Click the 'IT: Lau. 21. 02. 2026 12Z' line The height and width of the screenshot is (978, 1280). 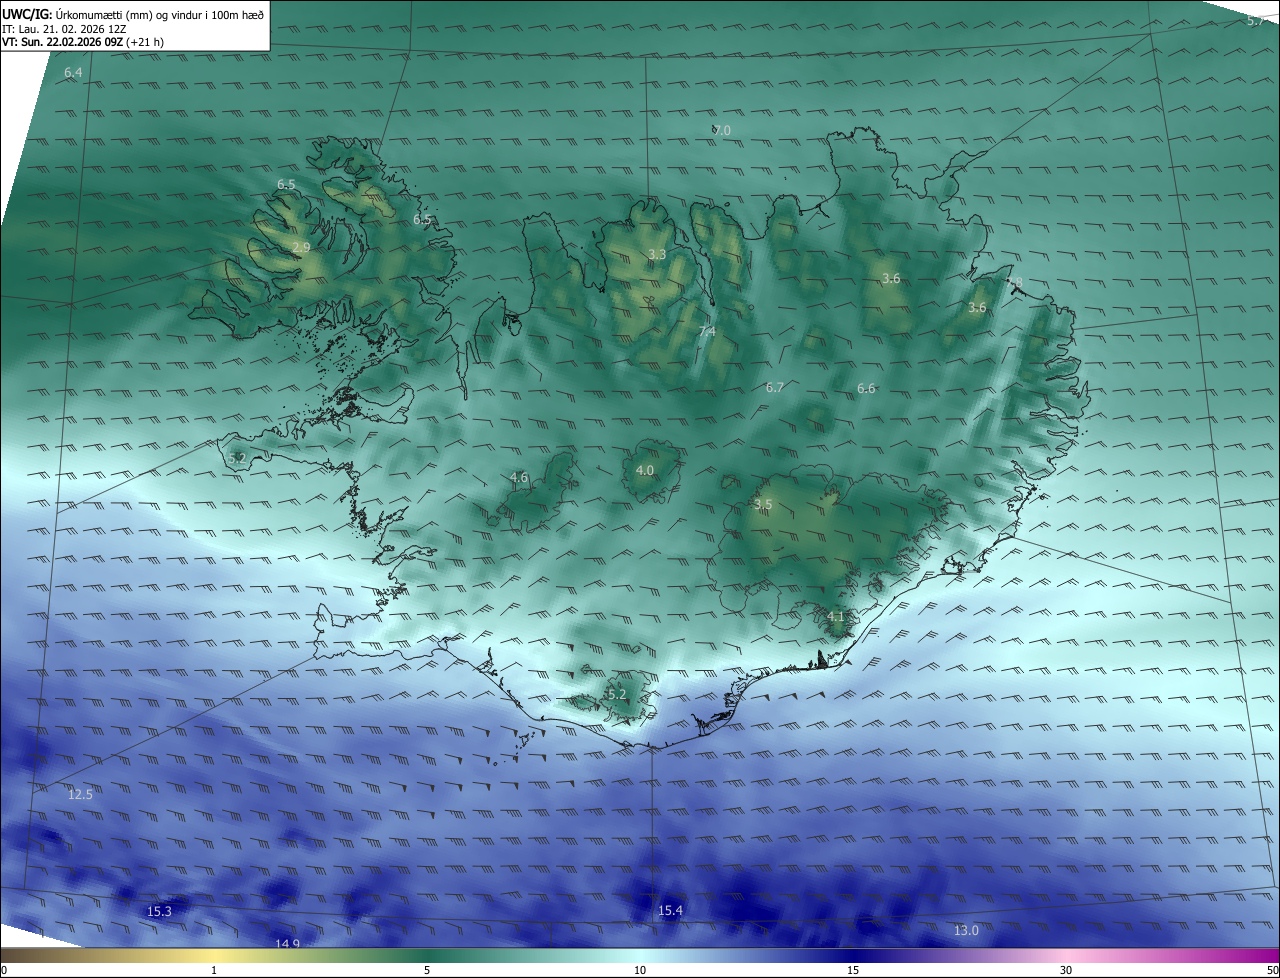tap(64, 29)
